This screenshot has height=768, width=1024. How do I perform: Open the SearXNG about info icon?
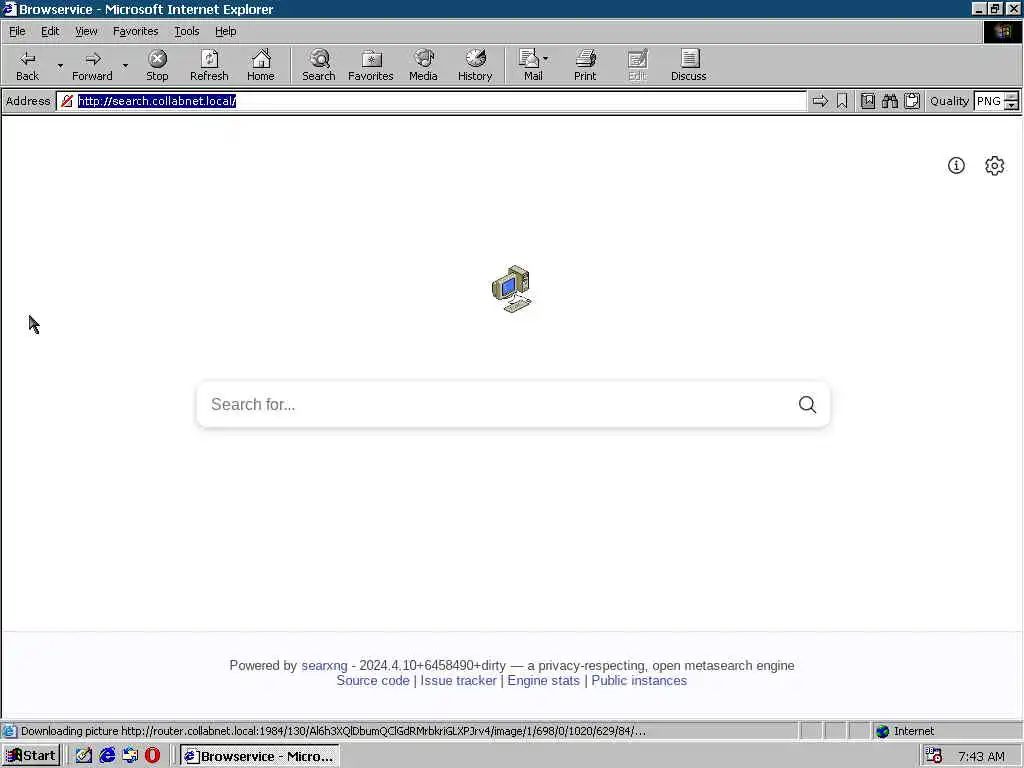pos(956,165)
